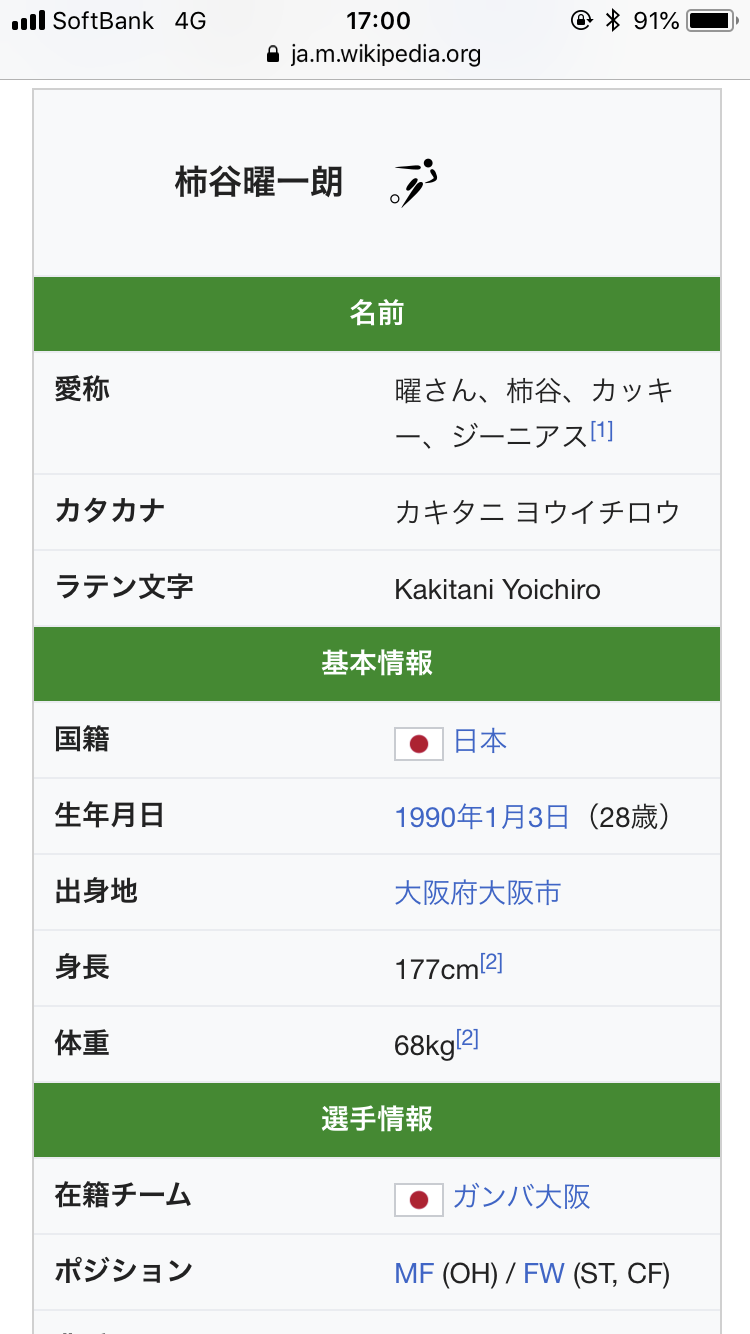This screenshot has height=1334, width=750.
Task: Open the FW position link
Action: 544,1273
